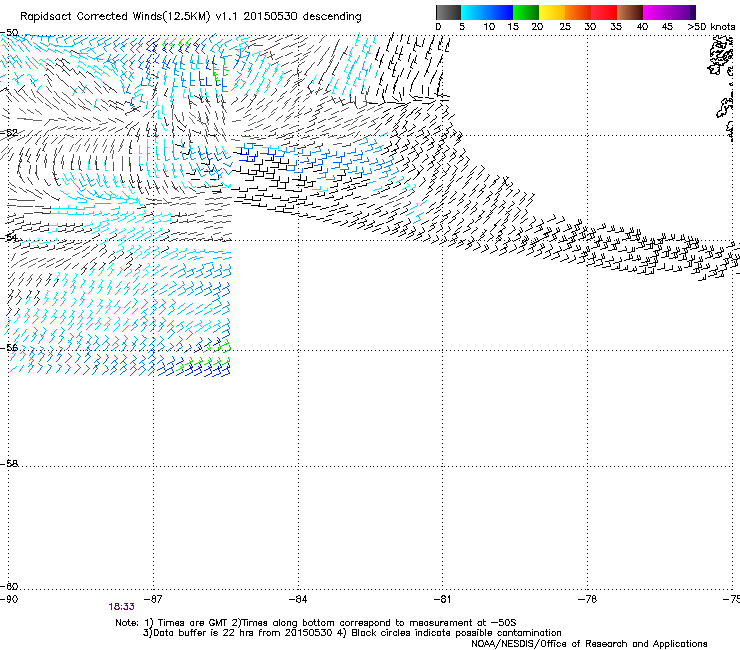Click the '-56' latitude axis label
The width and height of the screenshot is (740, 650).
pyautogui.click(x=9, y=348)
